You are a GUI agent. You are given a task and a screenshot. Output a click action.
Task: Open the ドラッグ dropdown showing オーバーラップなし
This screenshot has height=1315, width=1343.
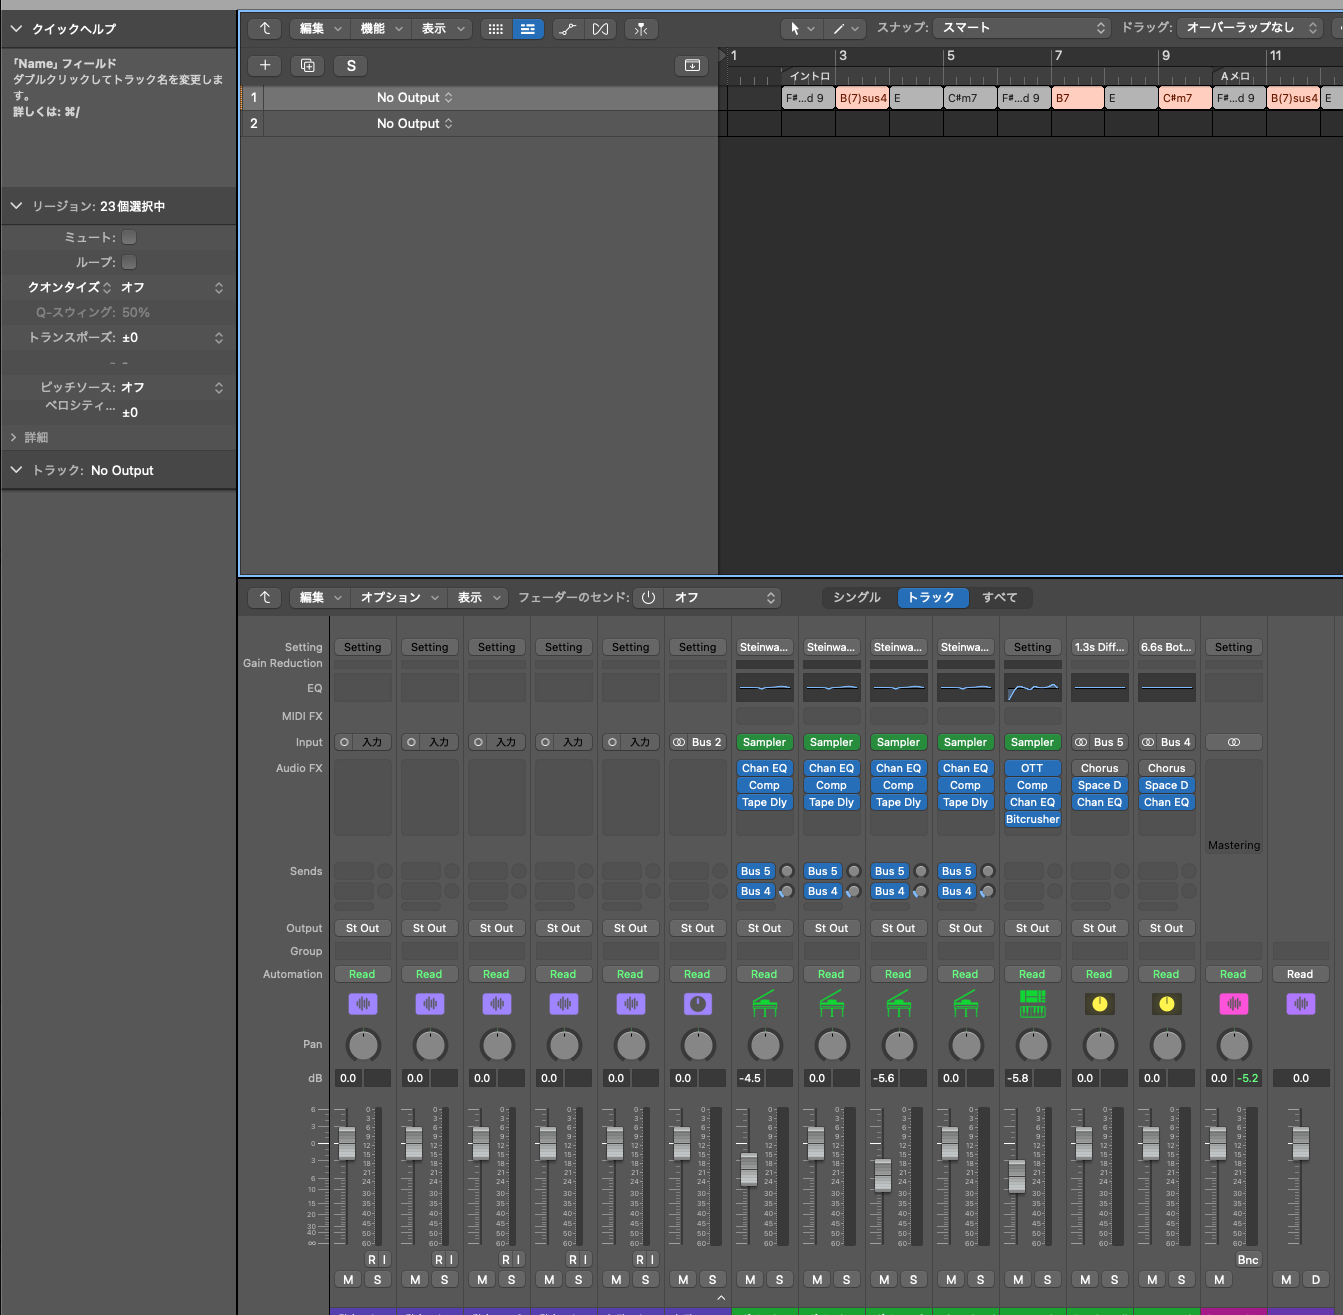pos(1249,28)
